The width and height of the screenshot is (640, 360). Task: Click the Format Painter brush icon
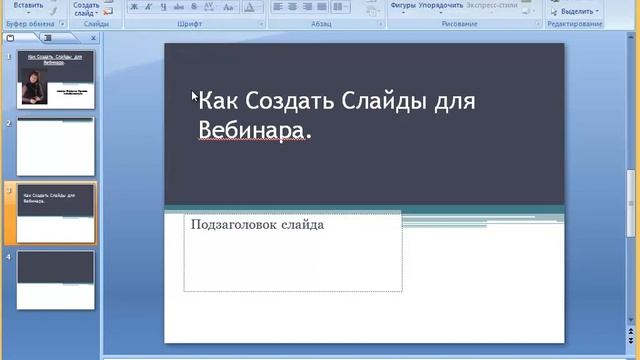point(53,11)
